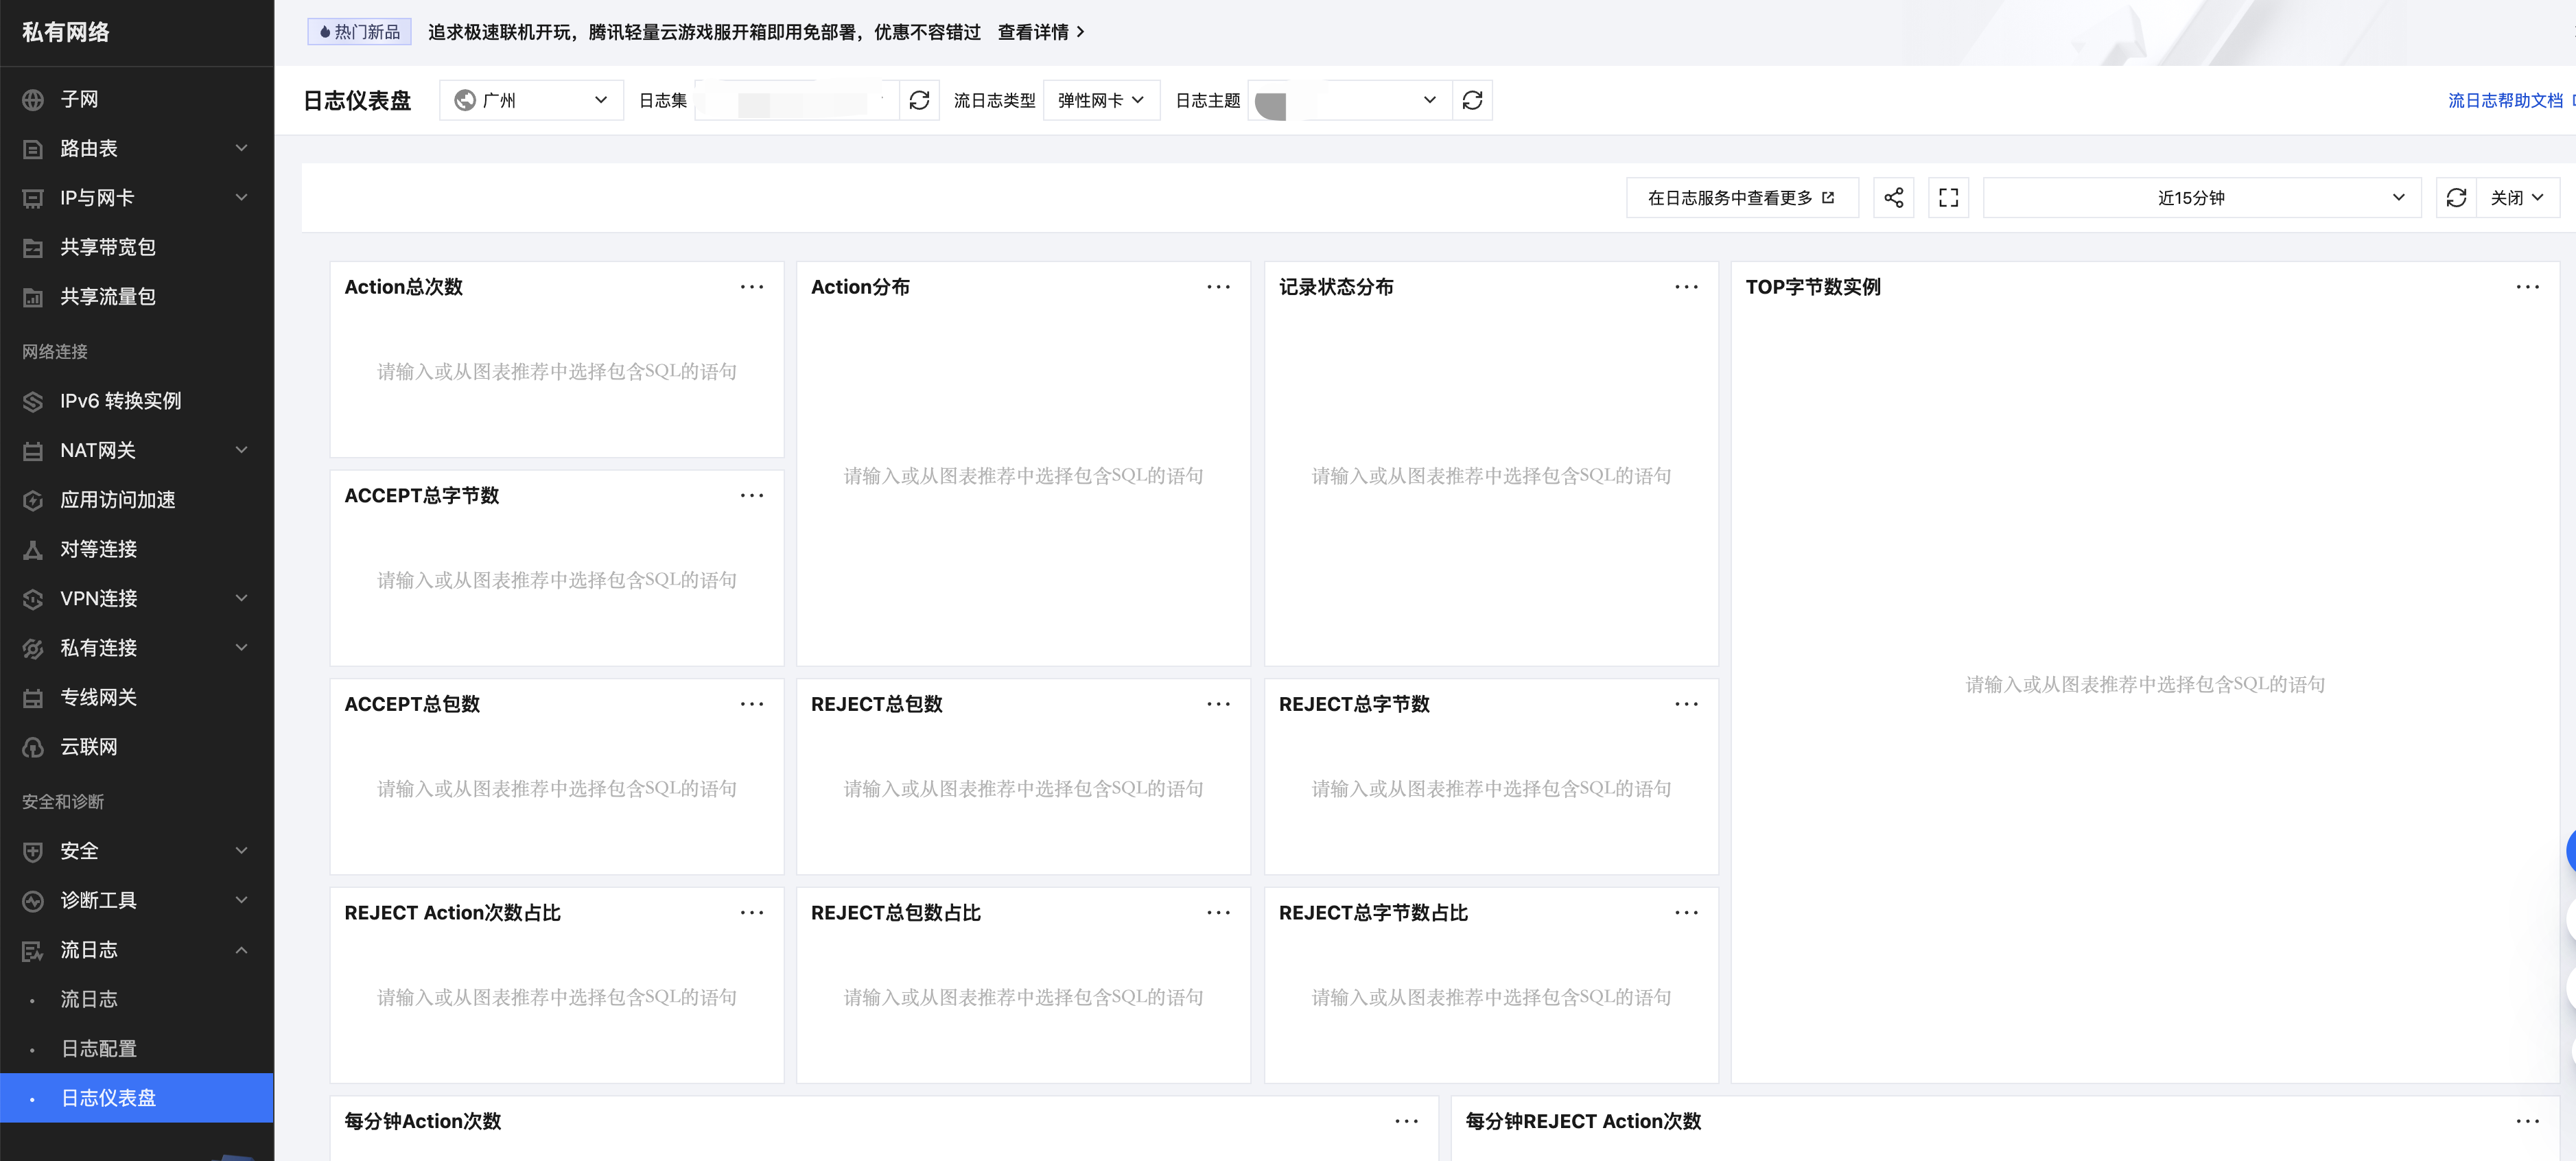The image size is (2576, 1161).
Task: Refresh dashboard data next to 关闭
Action: 2456,198
